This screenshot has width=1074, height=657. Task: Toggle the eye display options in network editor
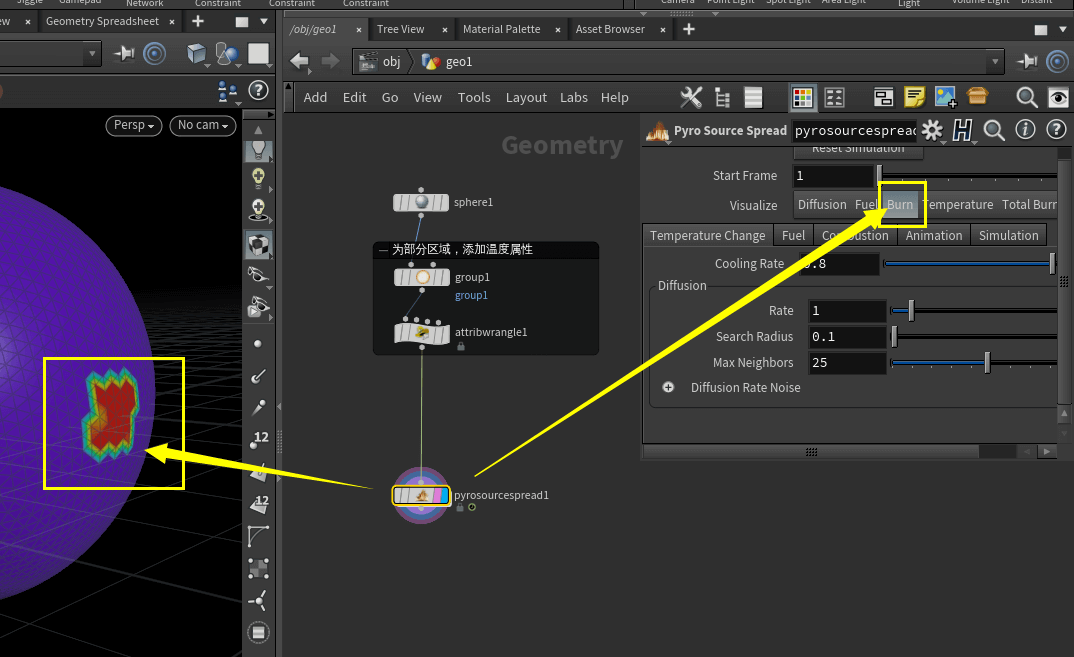pyautogui.click(x=1058, y=97)
